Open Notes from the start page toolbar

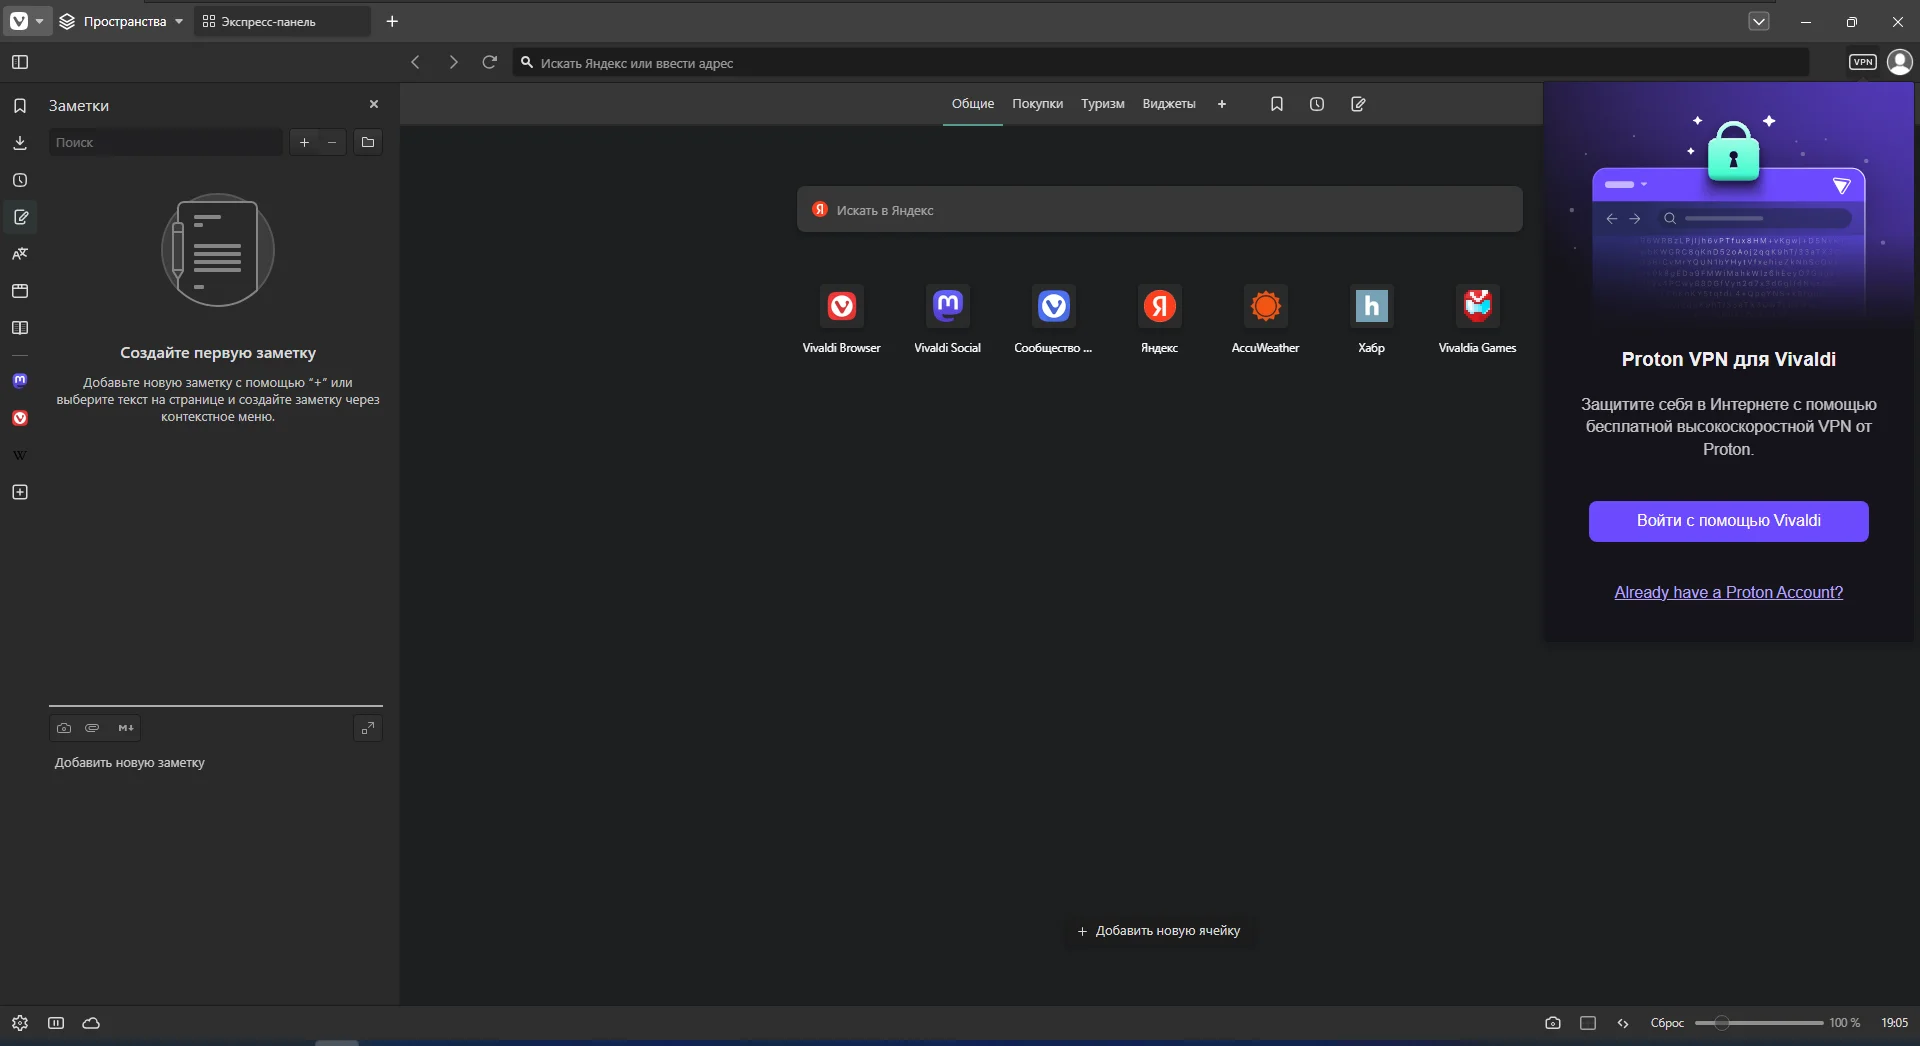[x=1358, y=104]
